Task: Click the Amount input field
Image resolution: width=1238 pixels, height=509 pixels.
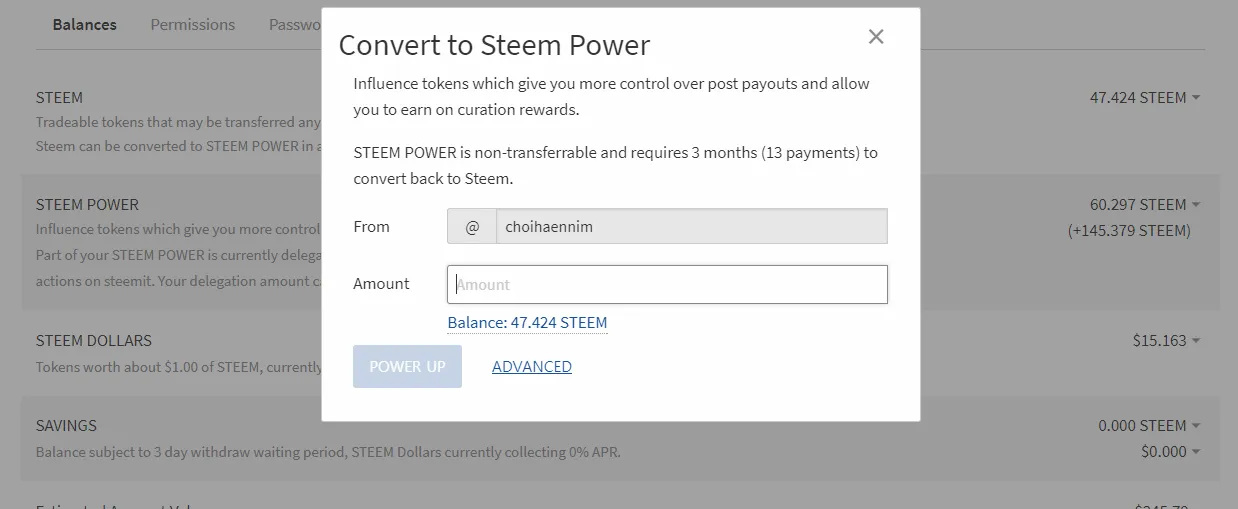Action: 667,284
